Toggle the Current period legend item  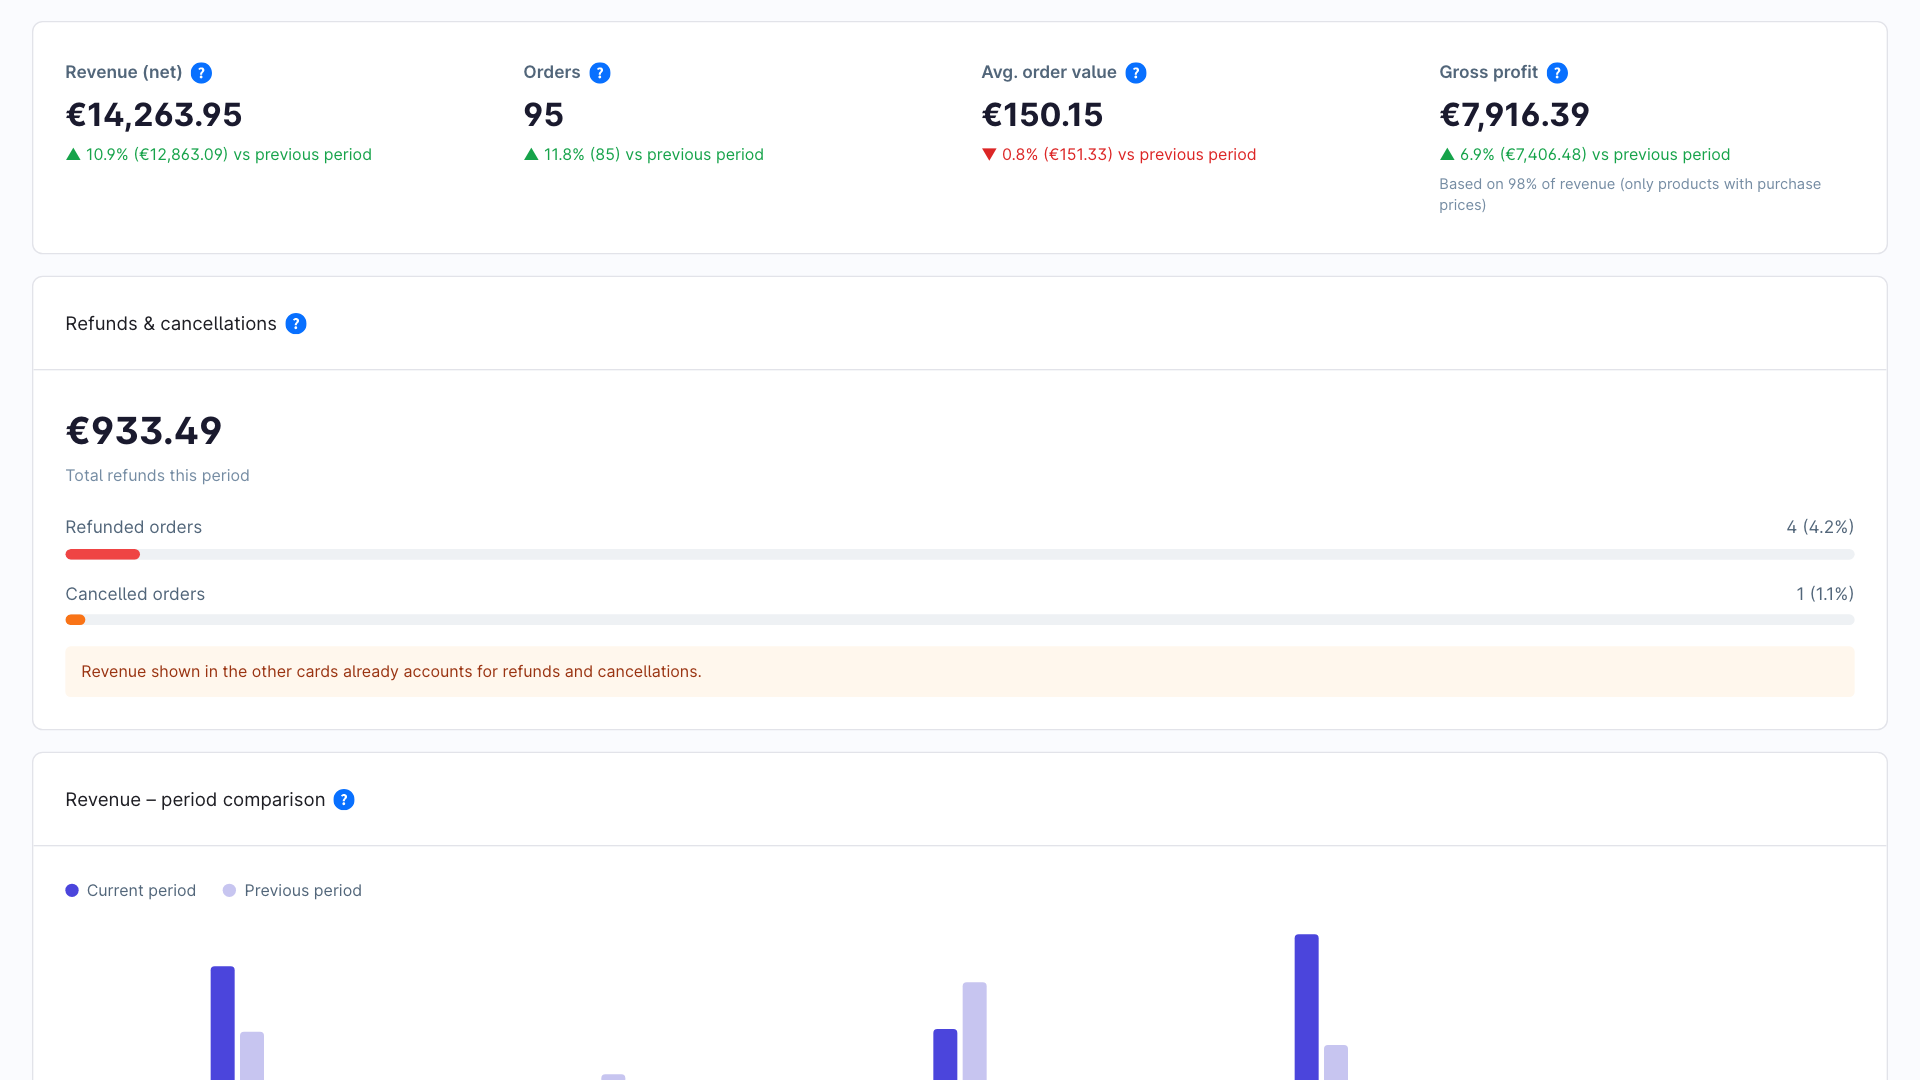point(131,890)
